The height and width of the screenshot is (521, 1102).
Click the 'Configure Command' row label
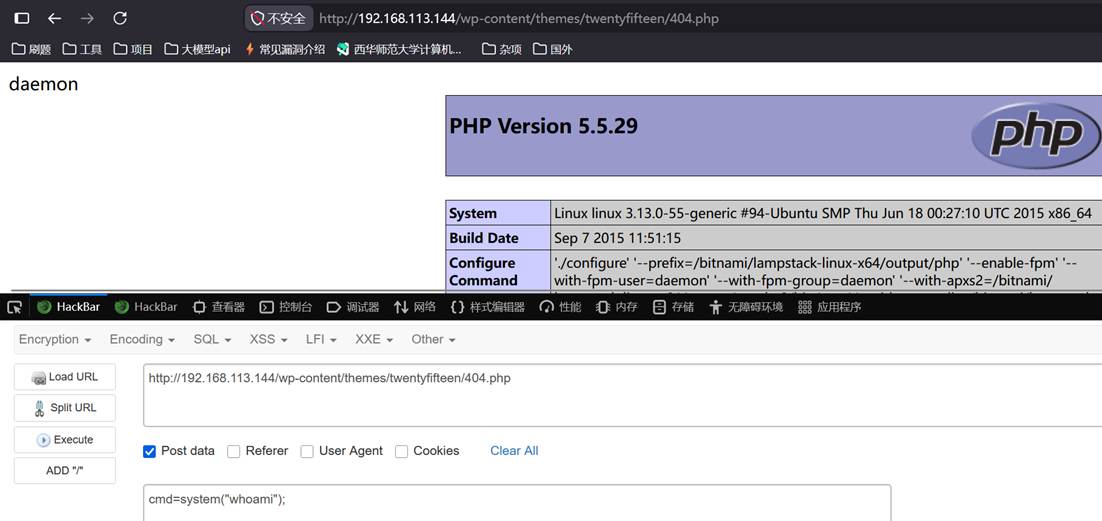point(484,271)
